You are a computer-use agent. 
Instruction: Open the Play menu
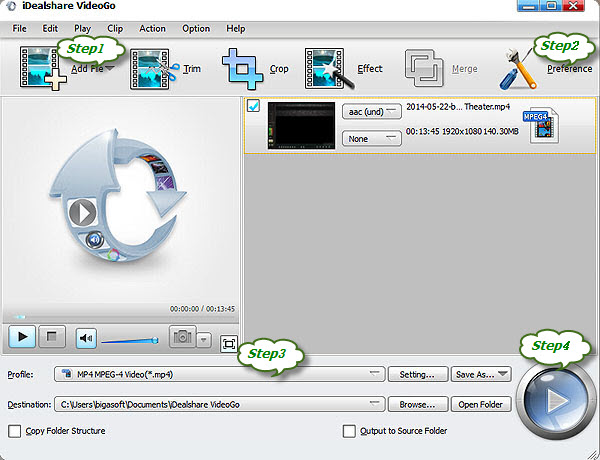click(x=82, y=29)
